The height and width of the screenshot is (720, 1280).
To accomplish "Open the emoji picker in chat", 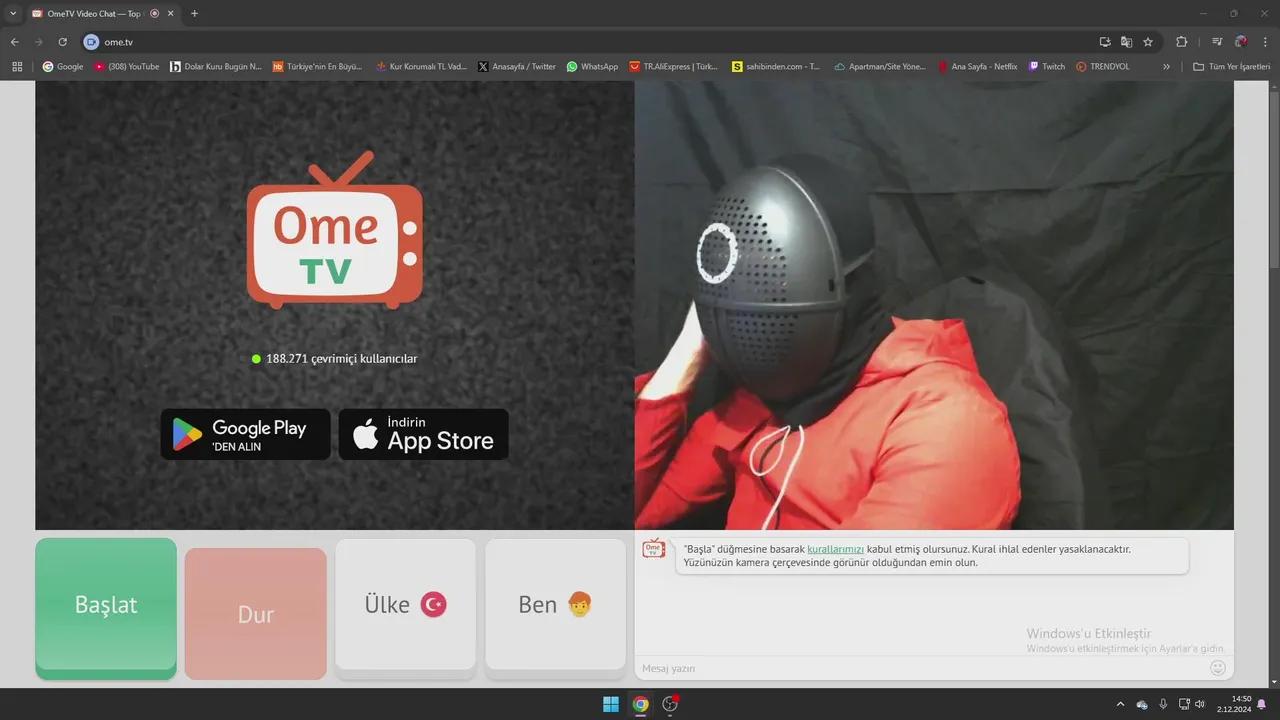I will pos(1218,667).
